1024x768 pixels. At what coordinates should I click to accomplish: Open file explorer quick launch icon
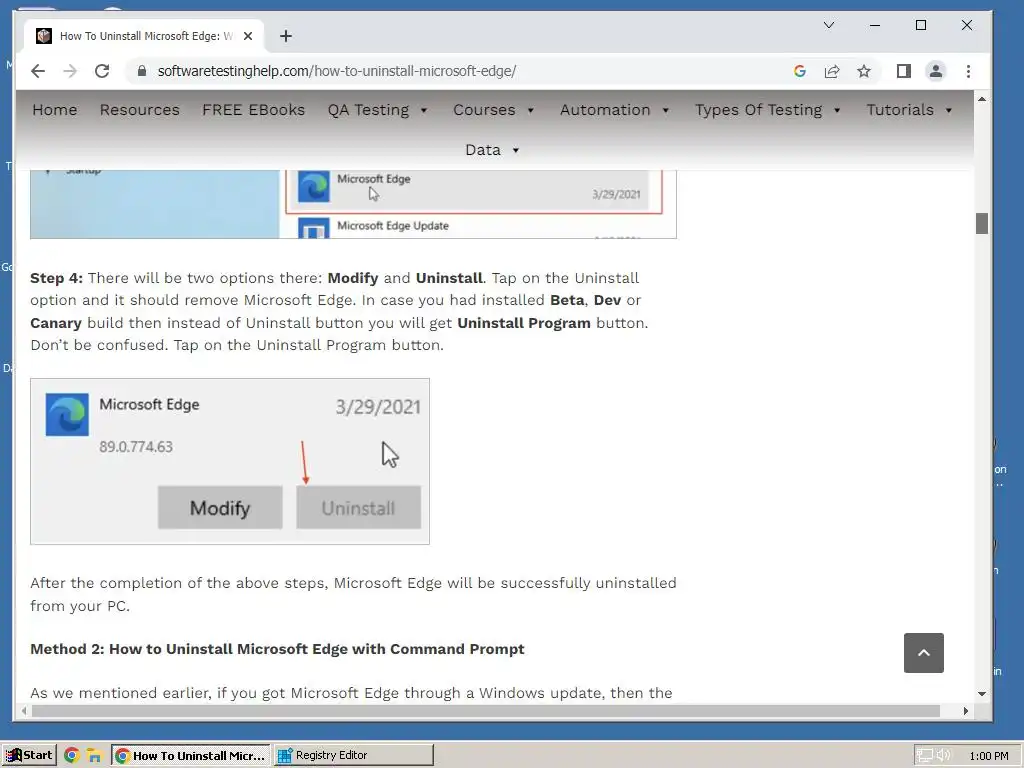point(95,756)
